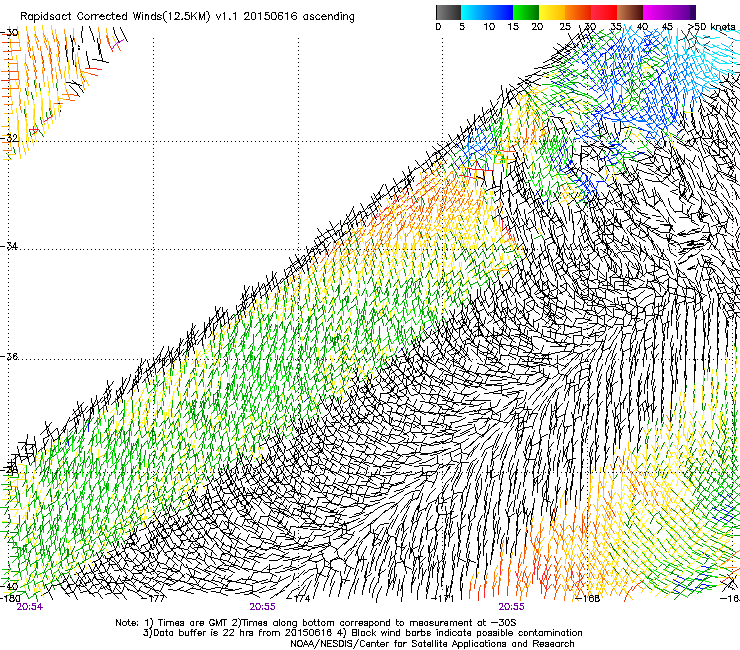Viewport: 740px width, 650px height.
Task: Click note 'Data buffer is 22 hrs from 20150616'
Action: (x=241, y=633)
